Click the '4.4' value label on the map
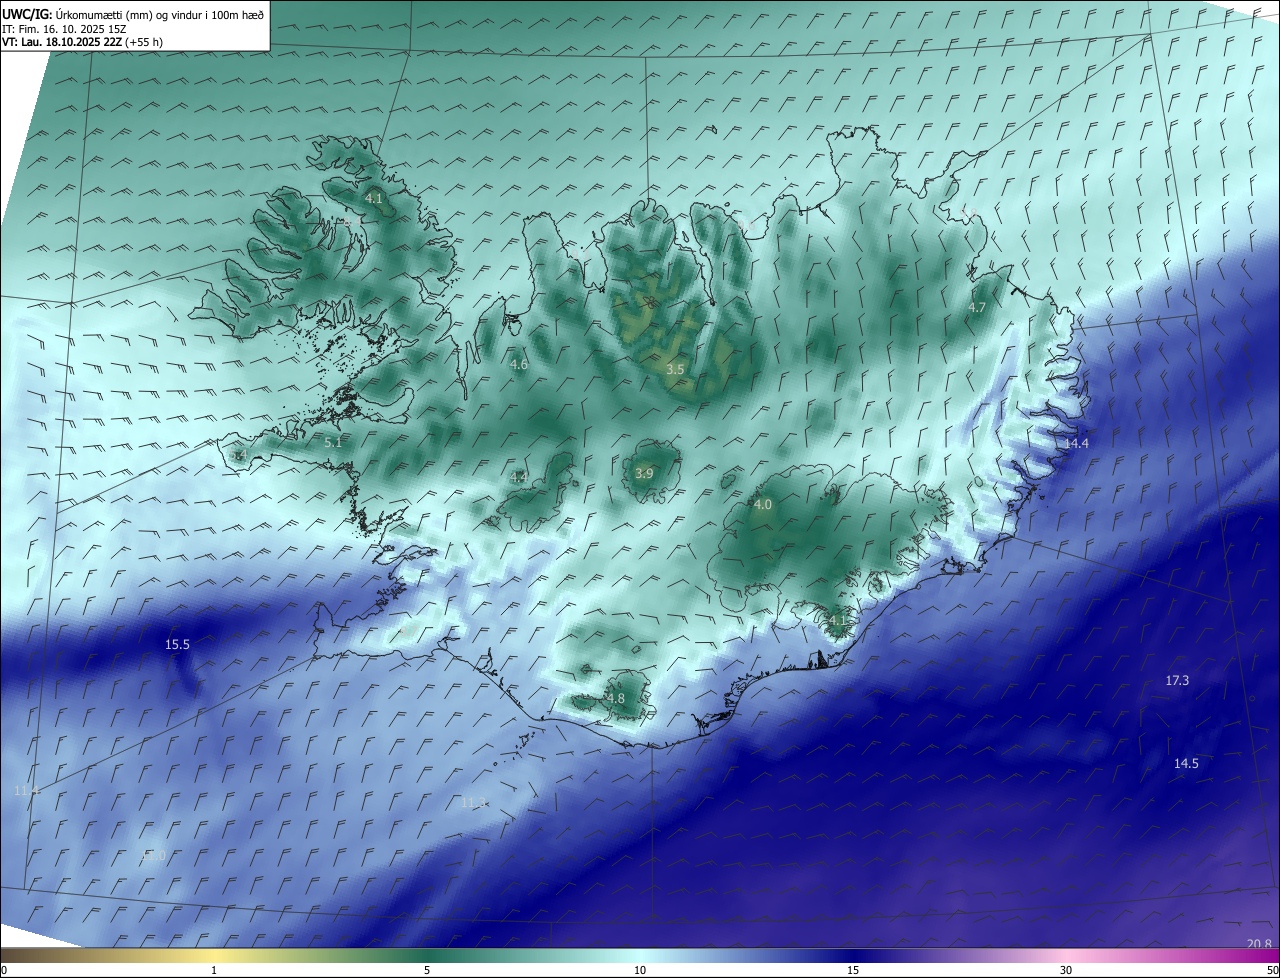This screenshot has height=978, width=1280. [x=519, y=478]
